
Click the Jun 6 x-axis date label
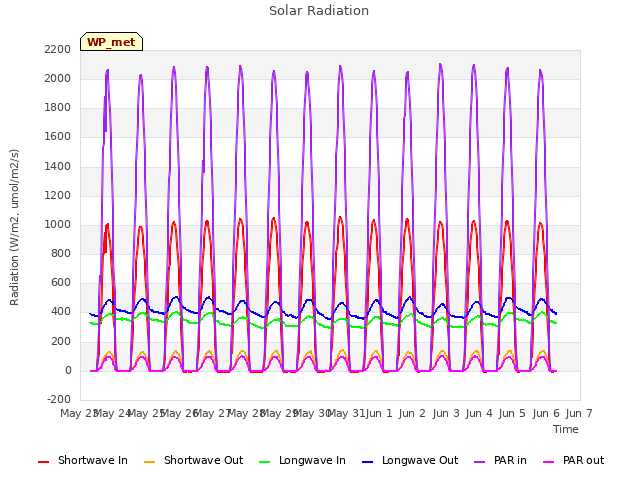546,413
